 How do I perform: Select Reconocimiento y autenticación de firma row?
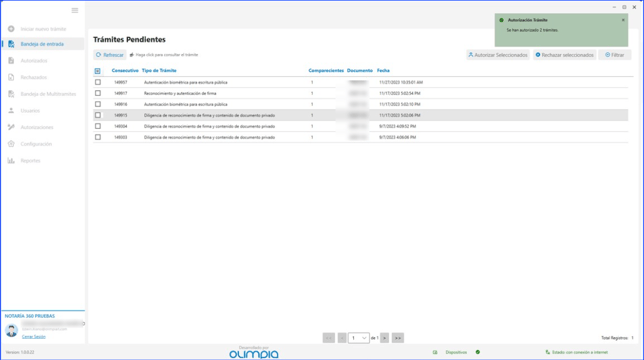pos(361,93)
